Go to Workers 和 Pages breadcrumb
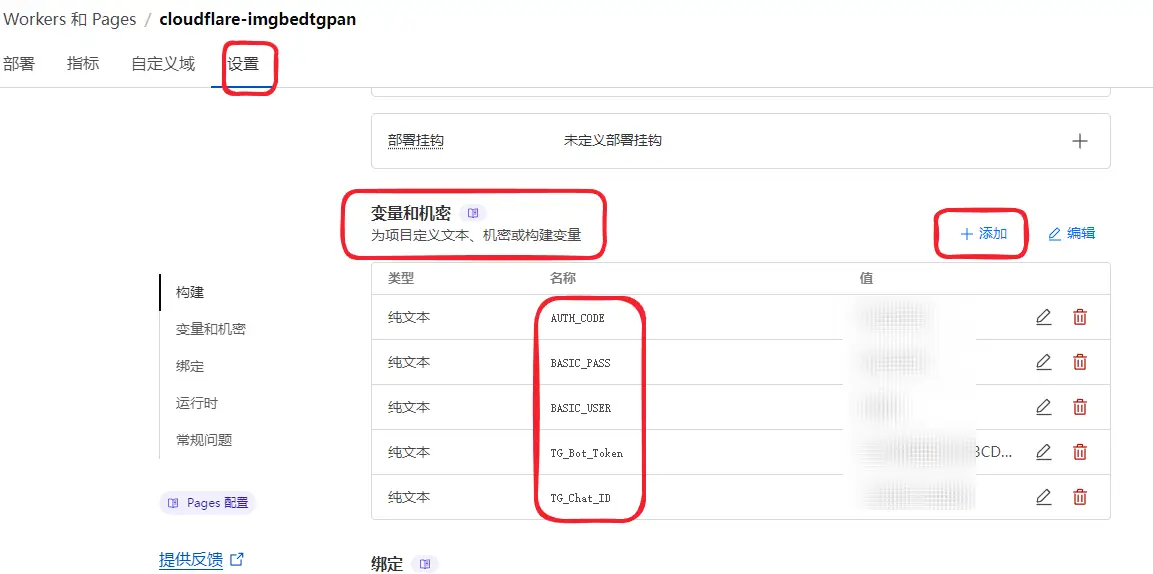Screen dimensions: 1153x574 [x=69, y=20]
